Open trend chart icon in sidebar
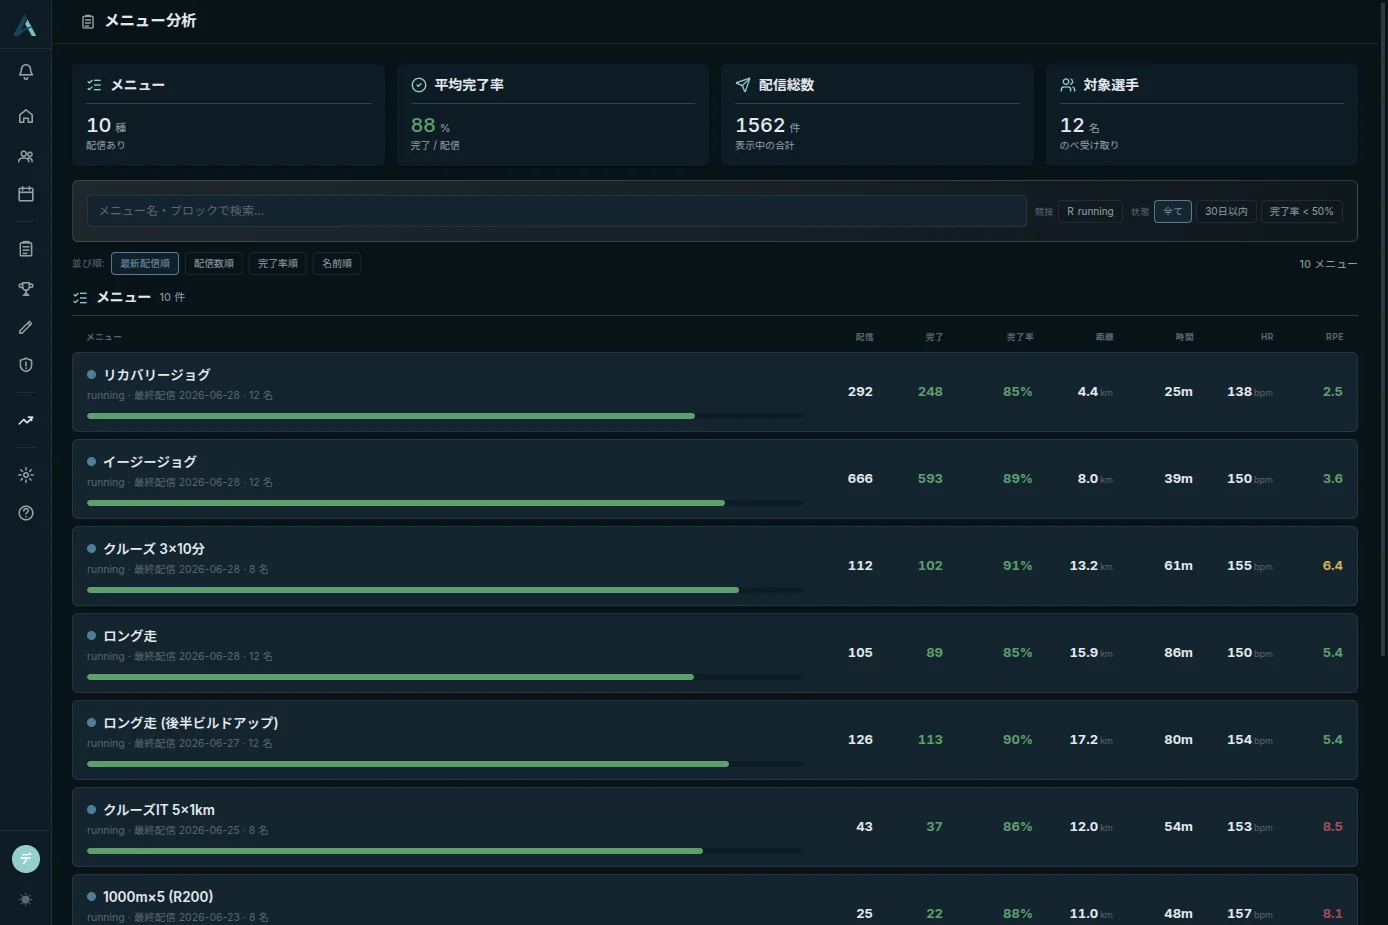The image size is (1388, 925). (x=26, y=421)
